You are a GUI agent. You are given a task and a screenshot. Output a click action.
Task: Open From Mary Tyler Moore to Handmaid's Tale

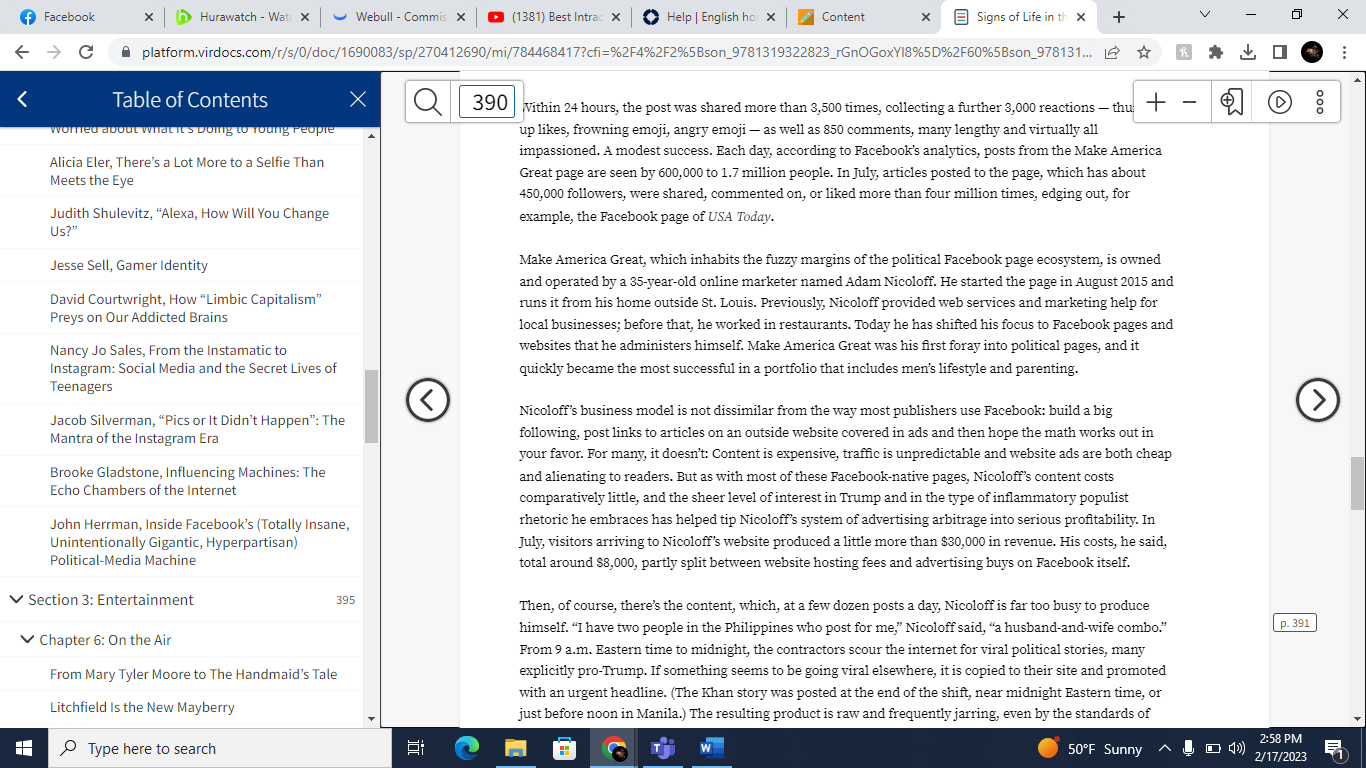(x=194, y=674)
